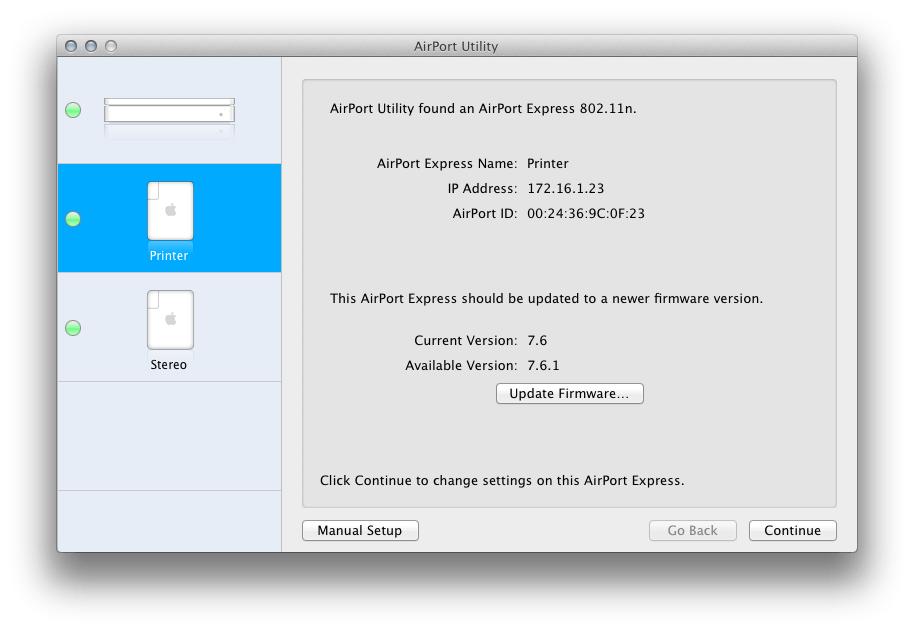Click the Stereo device's green status indicator
Screen dimensions: 914x631
(72, 328)
